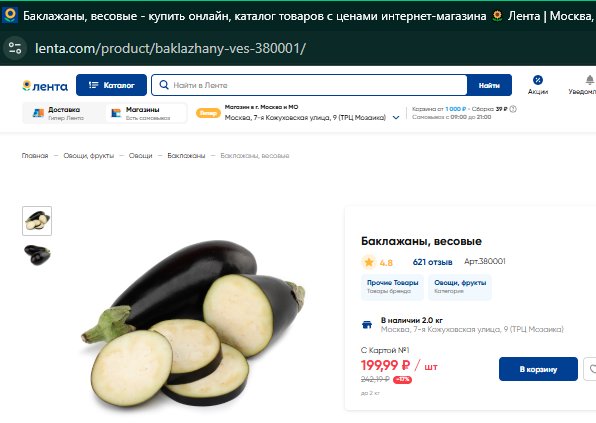Click the store icon beside В наличии
Screen dimensions: 596x423
[x=367, y=325]
